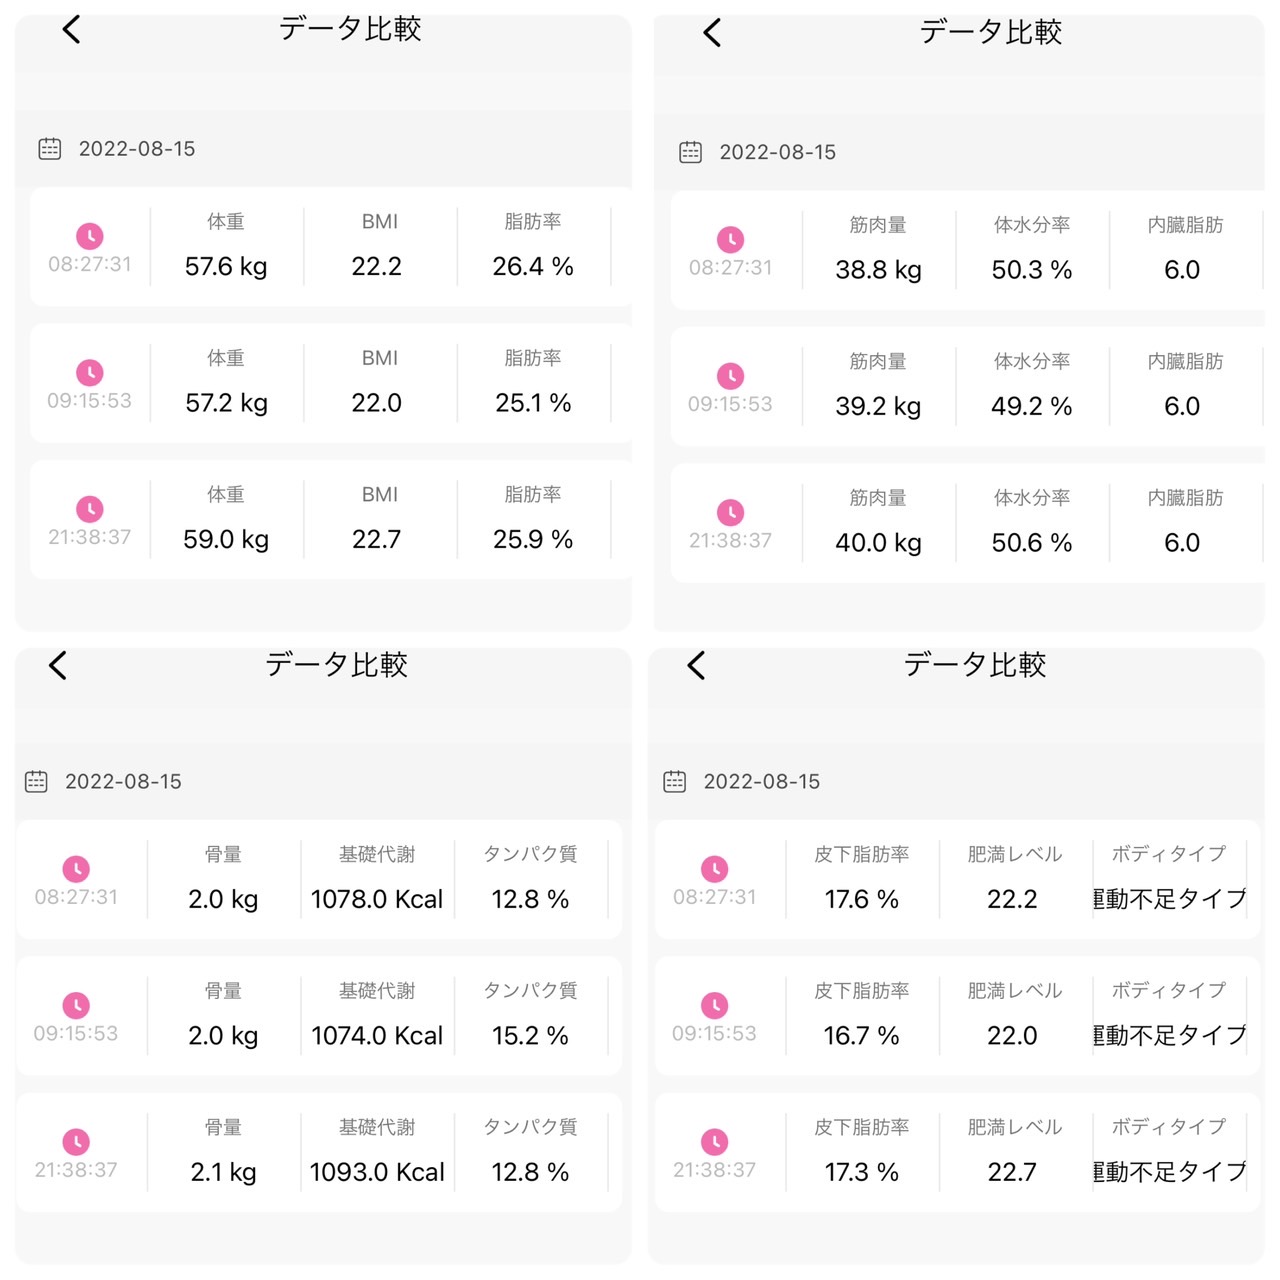Click calendar icon in subcutaneous fat panel
1280x1280 pixels.
click(675, 781)
